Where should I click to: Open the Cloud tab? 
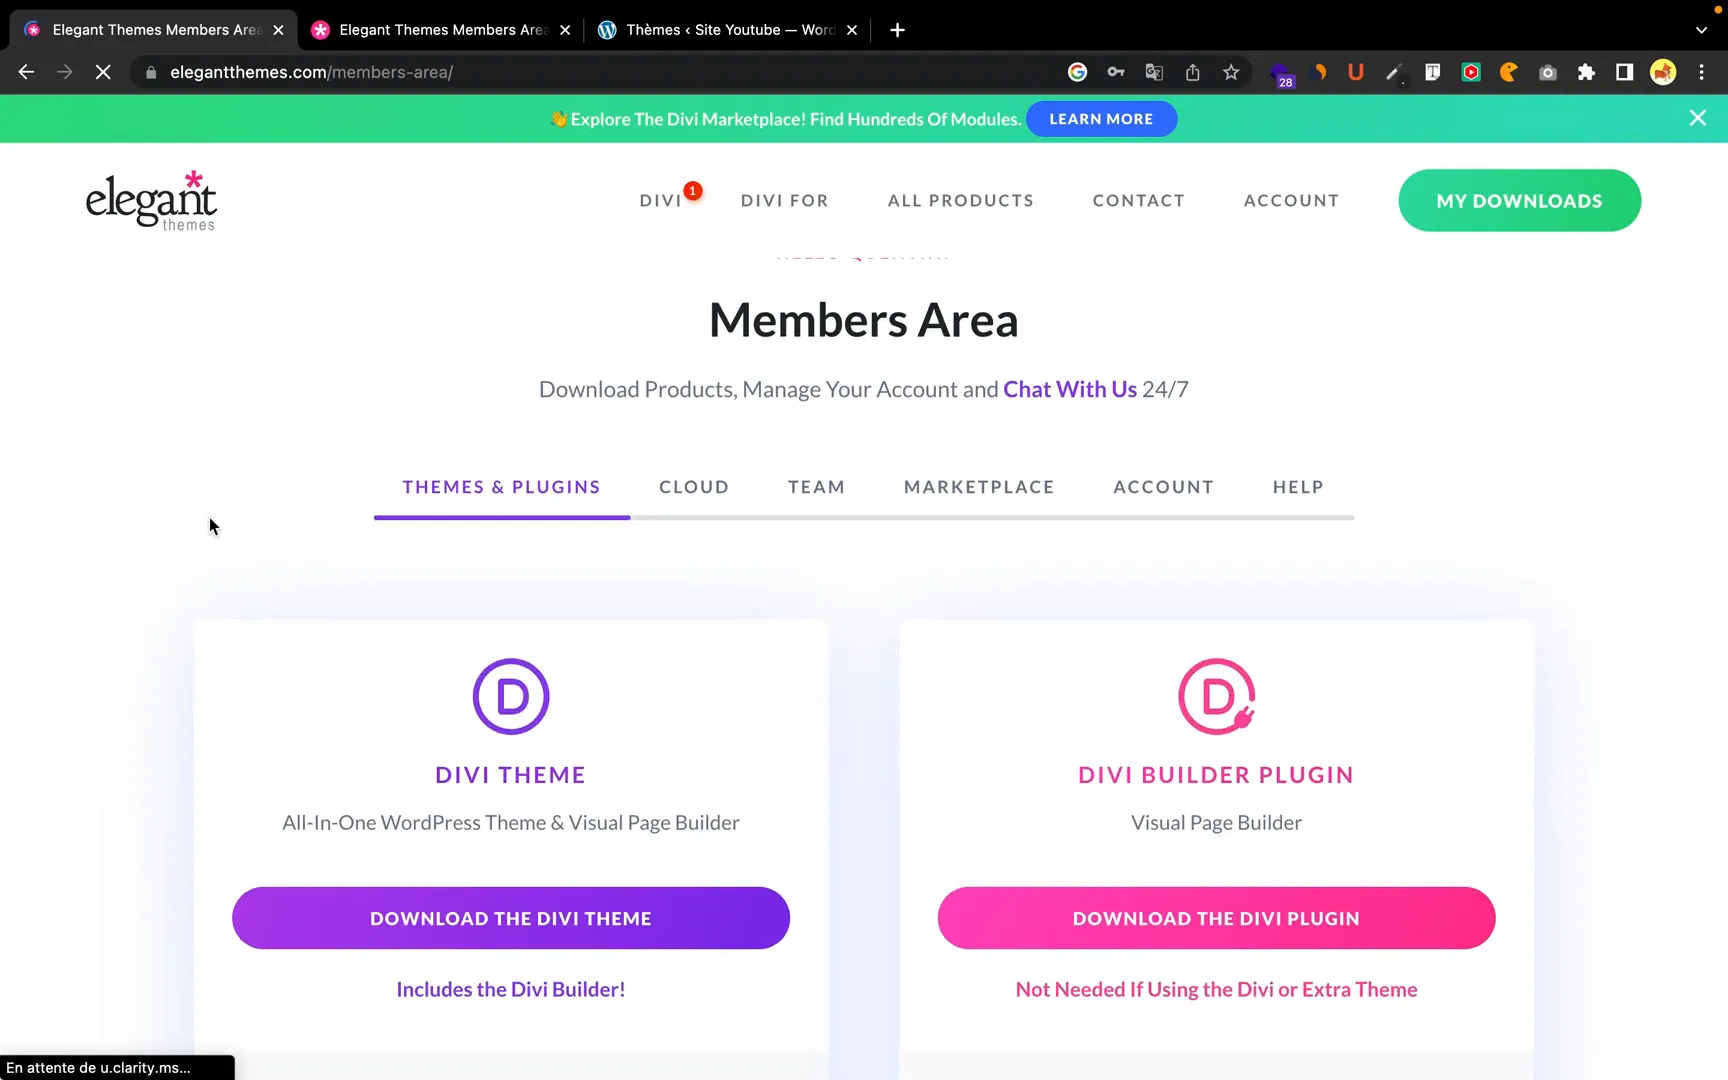click(x=694, y=487)
